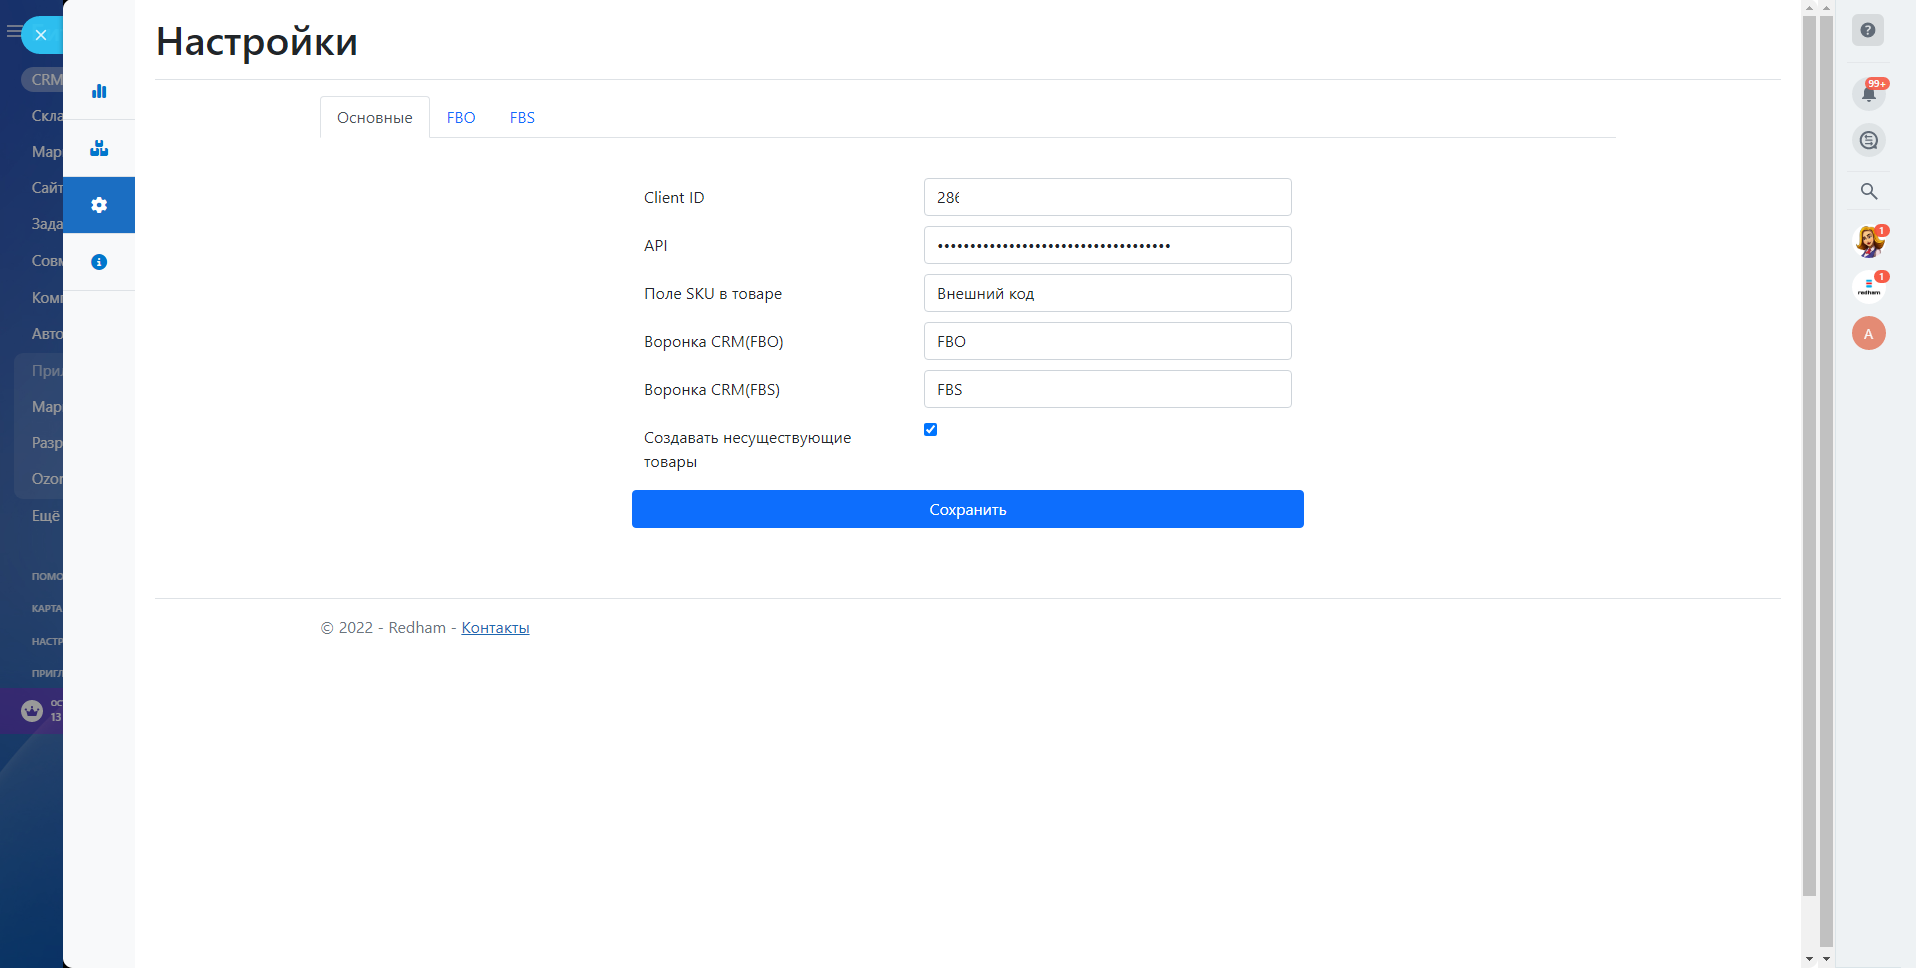Click the Сохранить button
The image size is (1916, 968).
967,509
